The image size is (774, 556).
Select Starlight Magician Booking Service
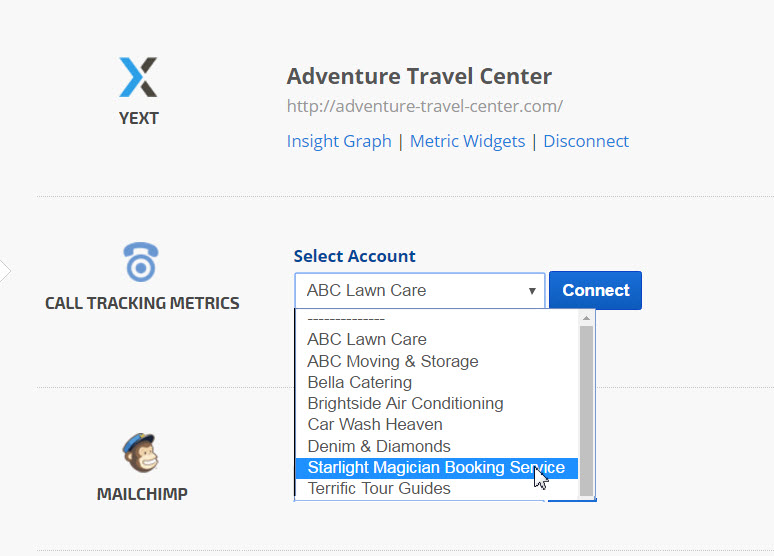[x=436, y=468]
